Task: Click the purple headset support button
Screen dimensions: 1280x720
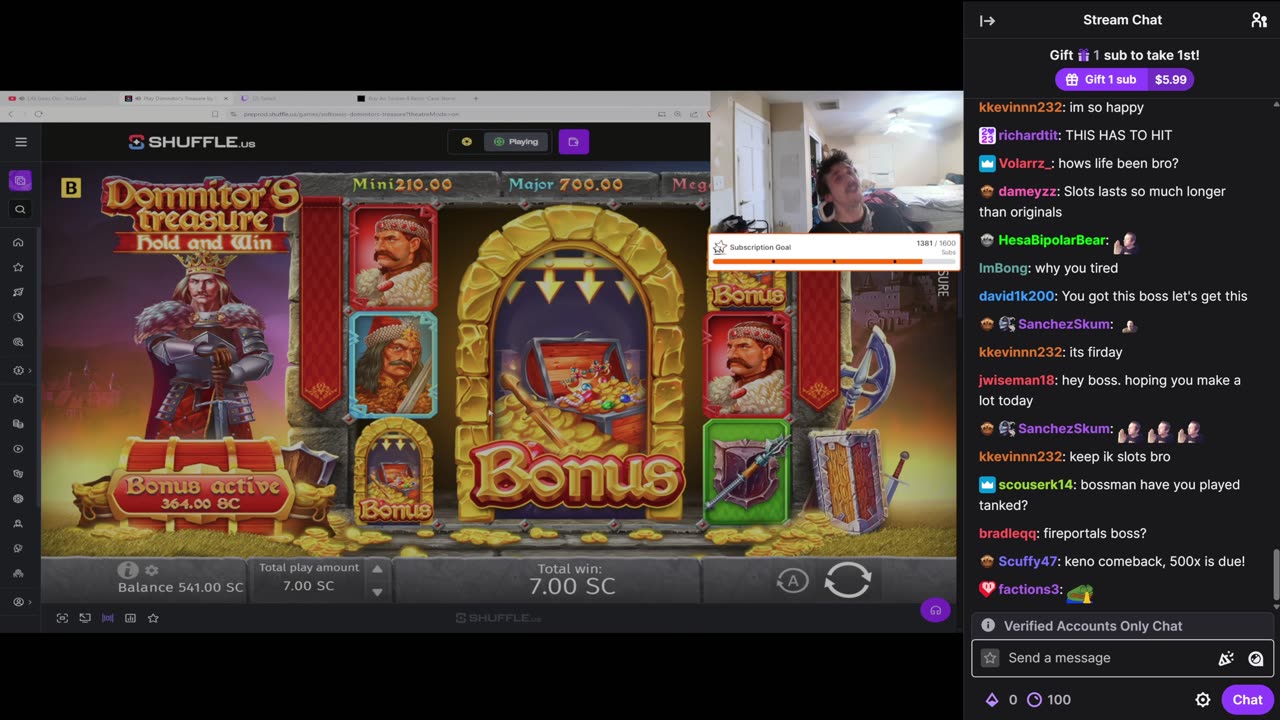Action: pos(935,609)
